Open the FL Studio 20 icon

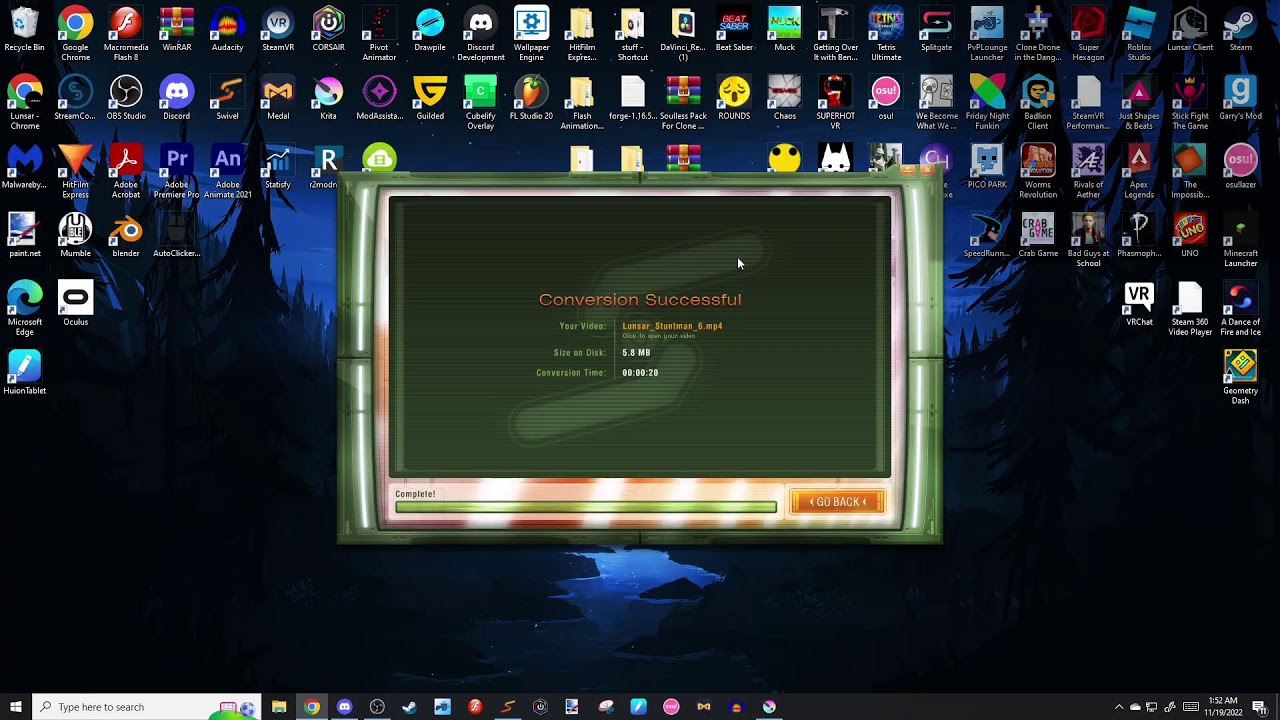point(531,98)
